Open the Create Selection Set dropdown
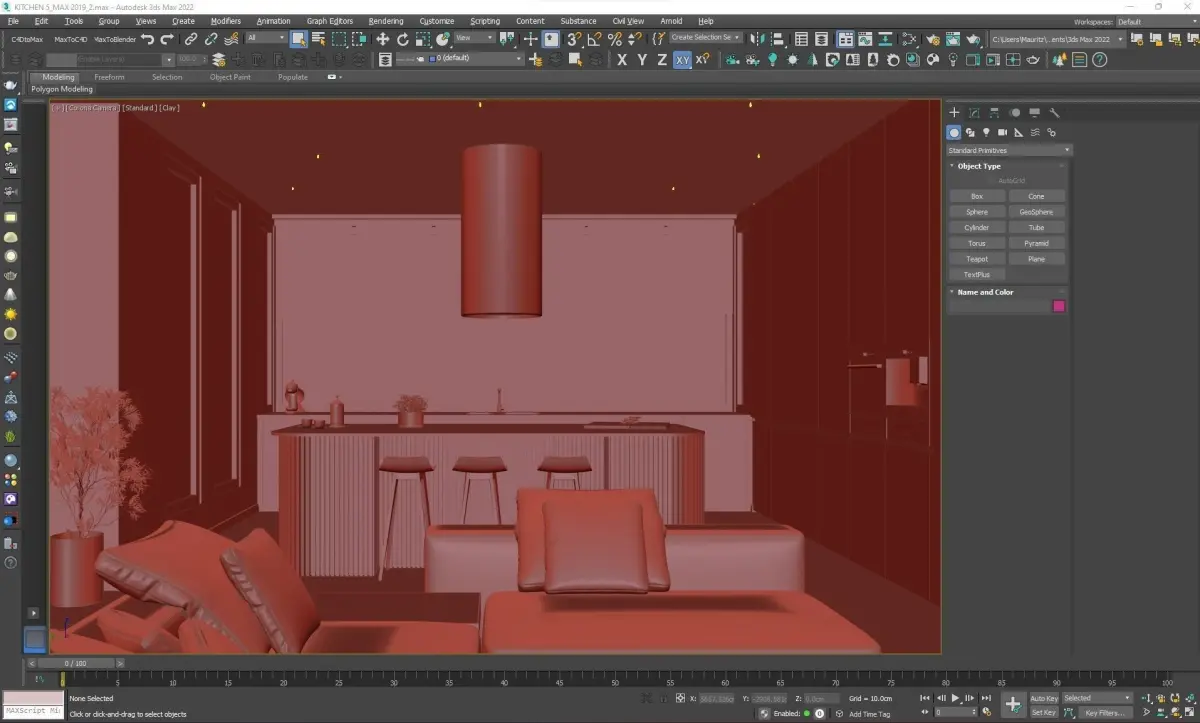Viewport: 1200px width, 723px height. (705, 38)
